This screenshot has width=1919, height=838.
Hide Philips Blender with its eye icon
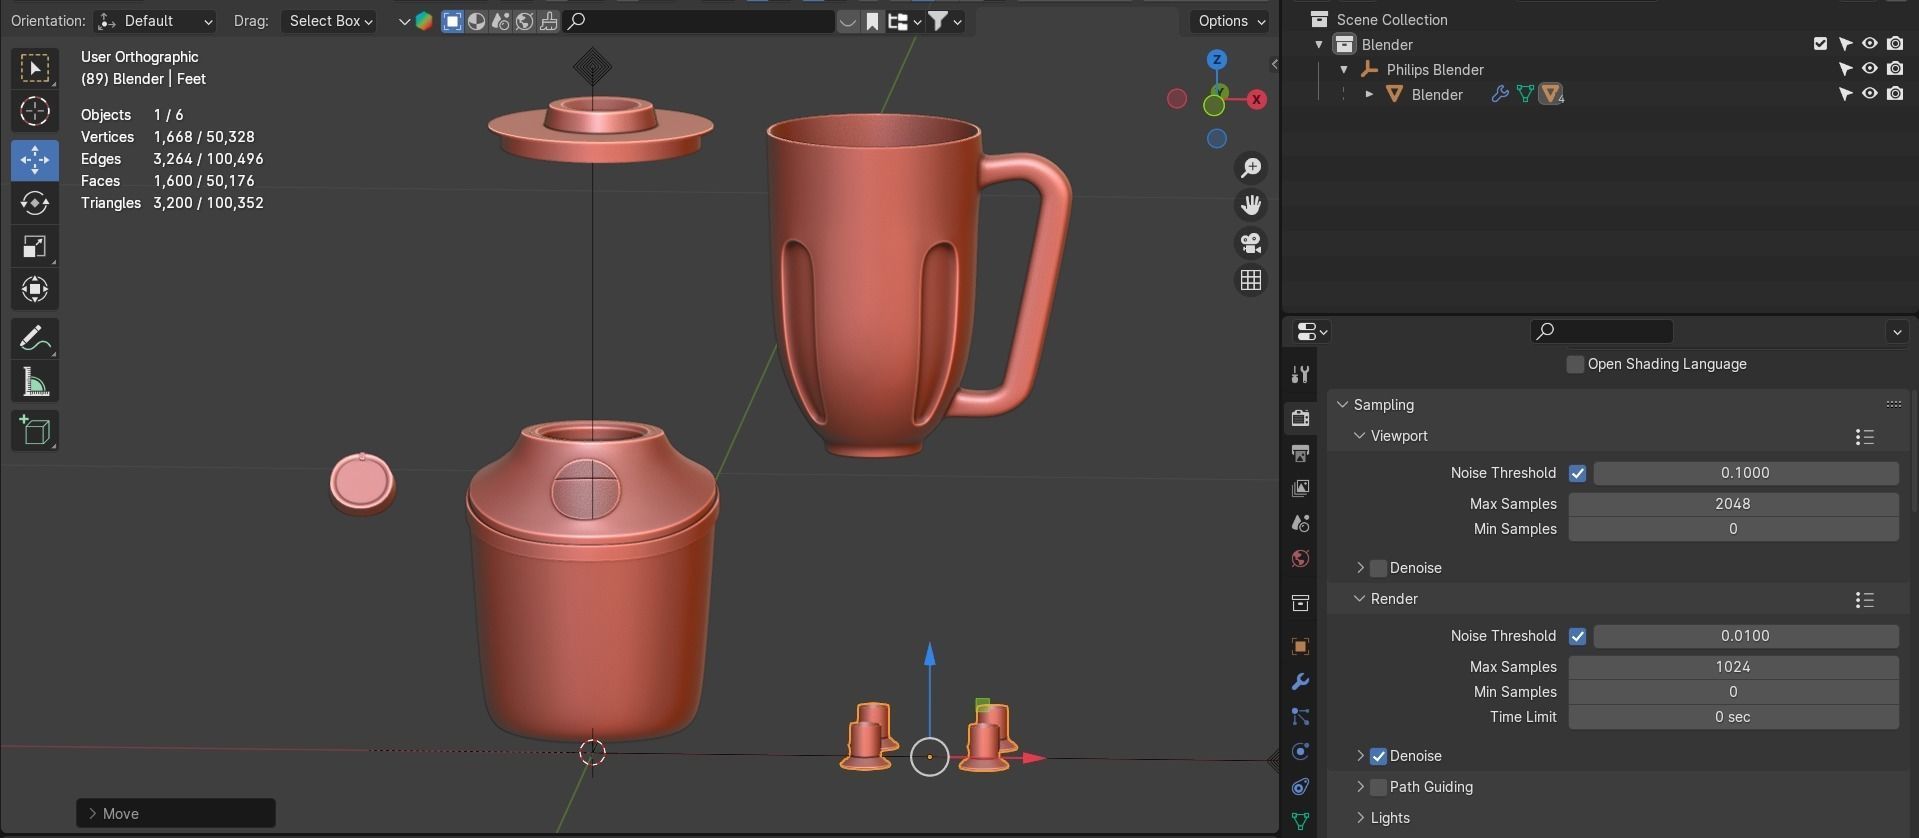tap(1869, 69)
